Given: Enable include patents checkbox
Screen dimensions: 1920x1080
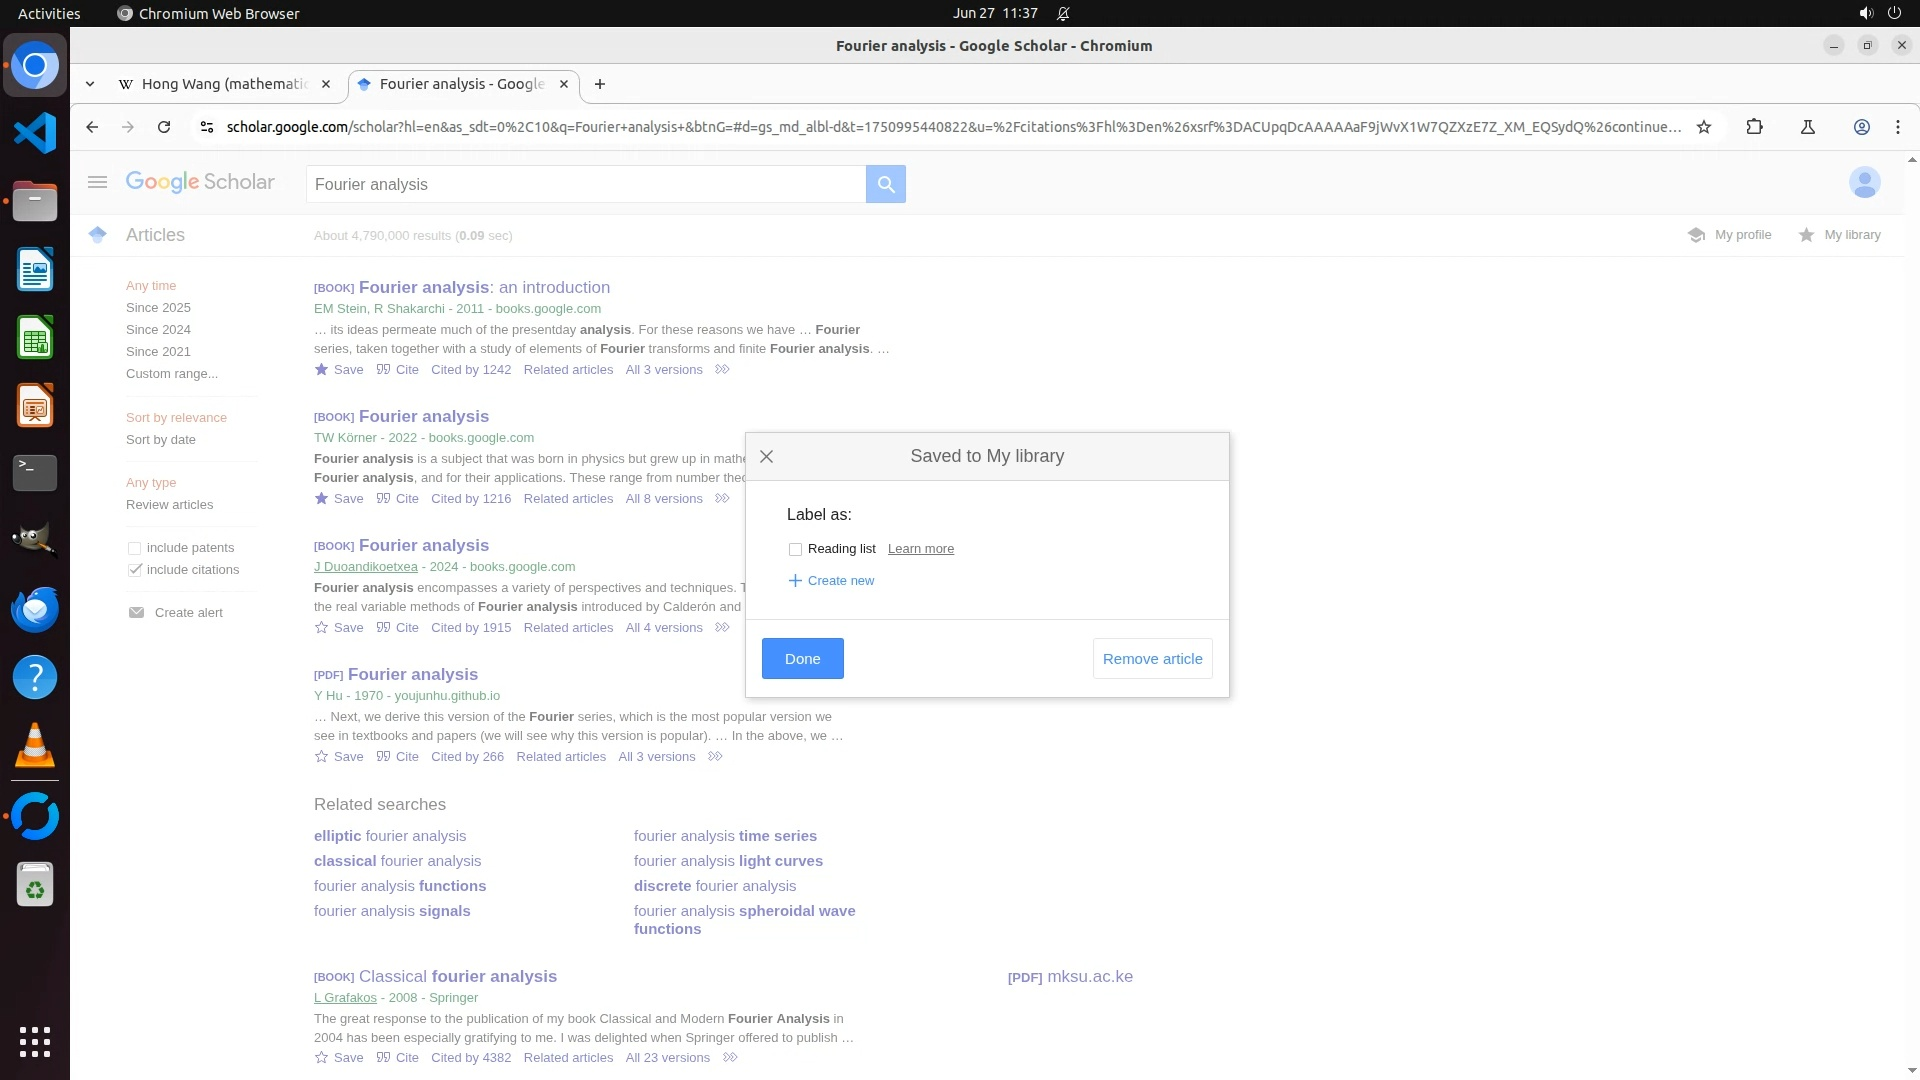Looking at the screenshot, I should click(x=134, y=548).
